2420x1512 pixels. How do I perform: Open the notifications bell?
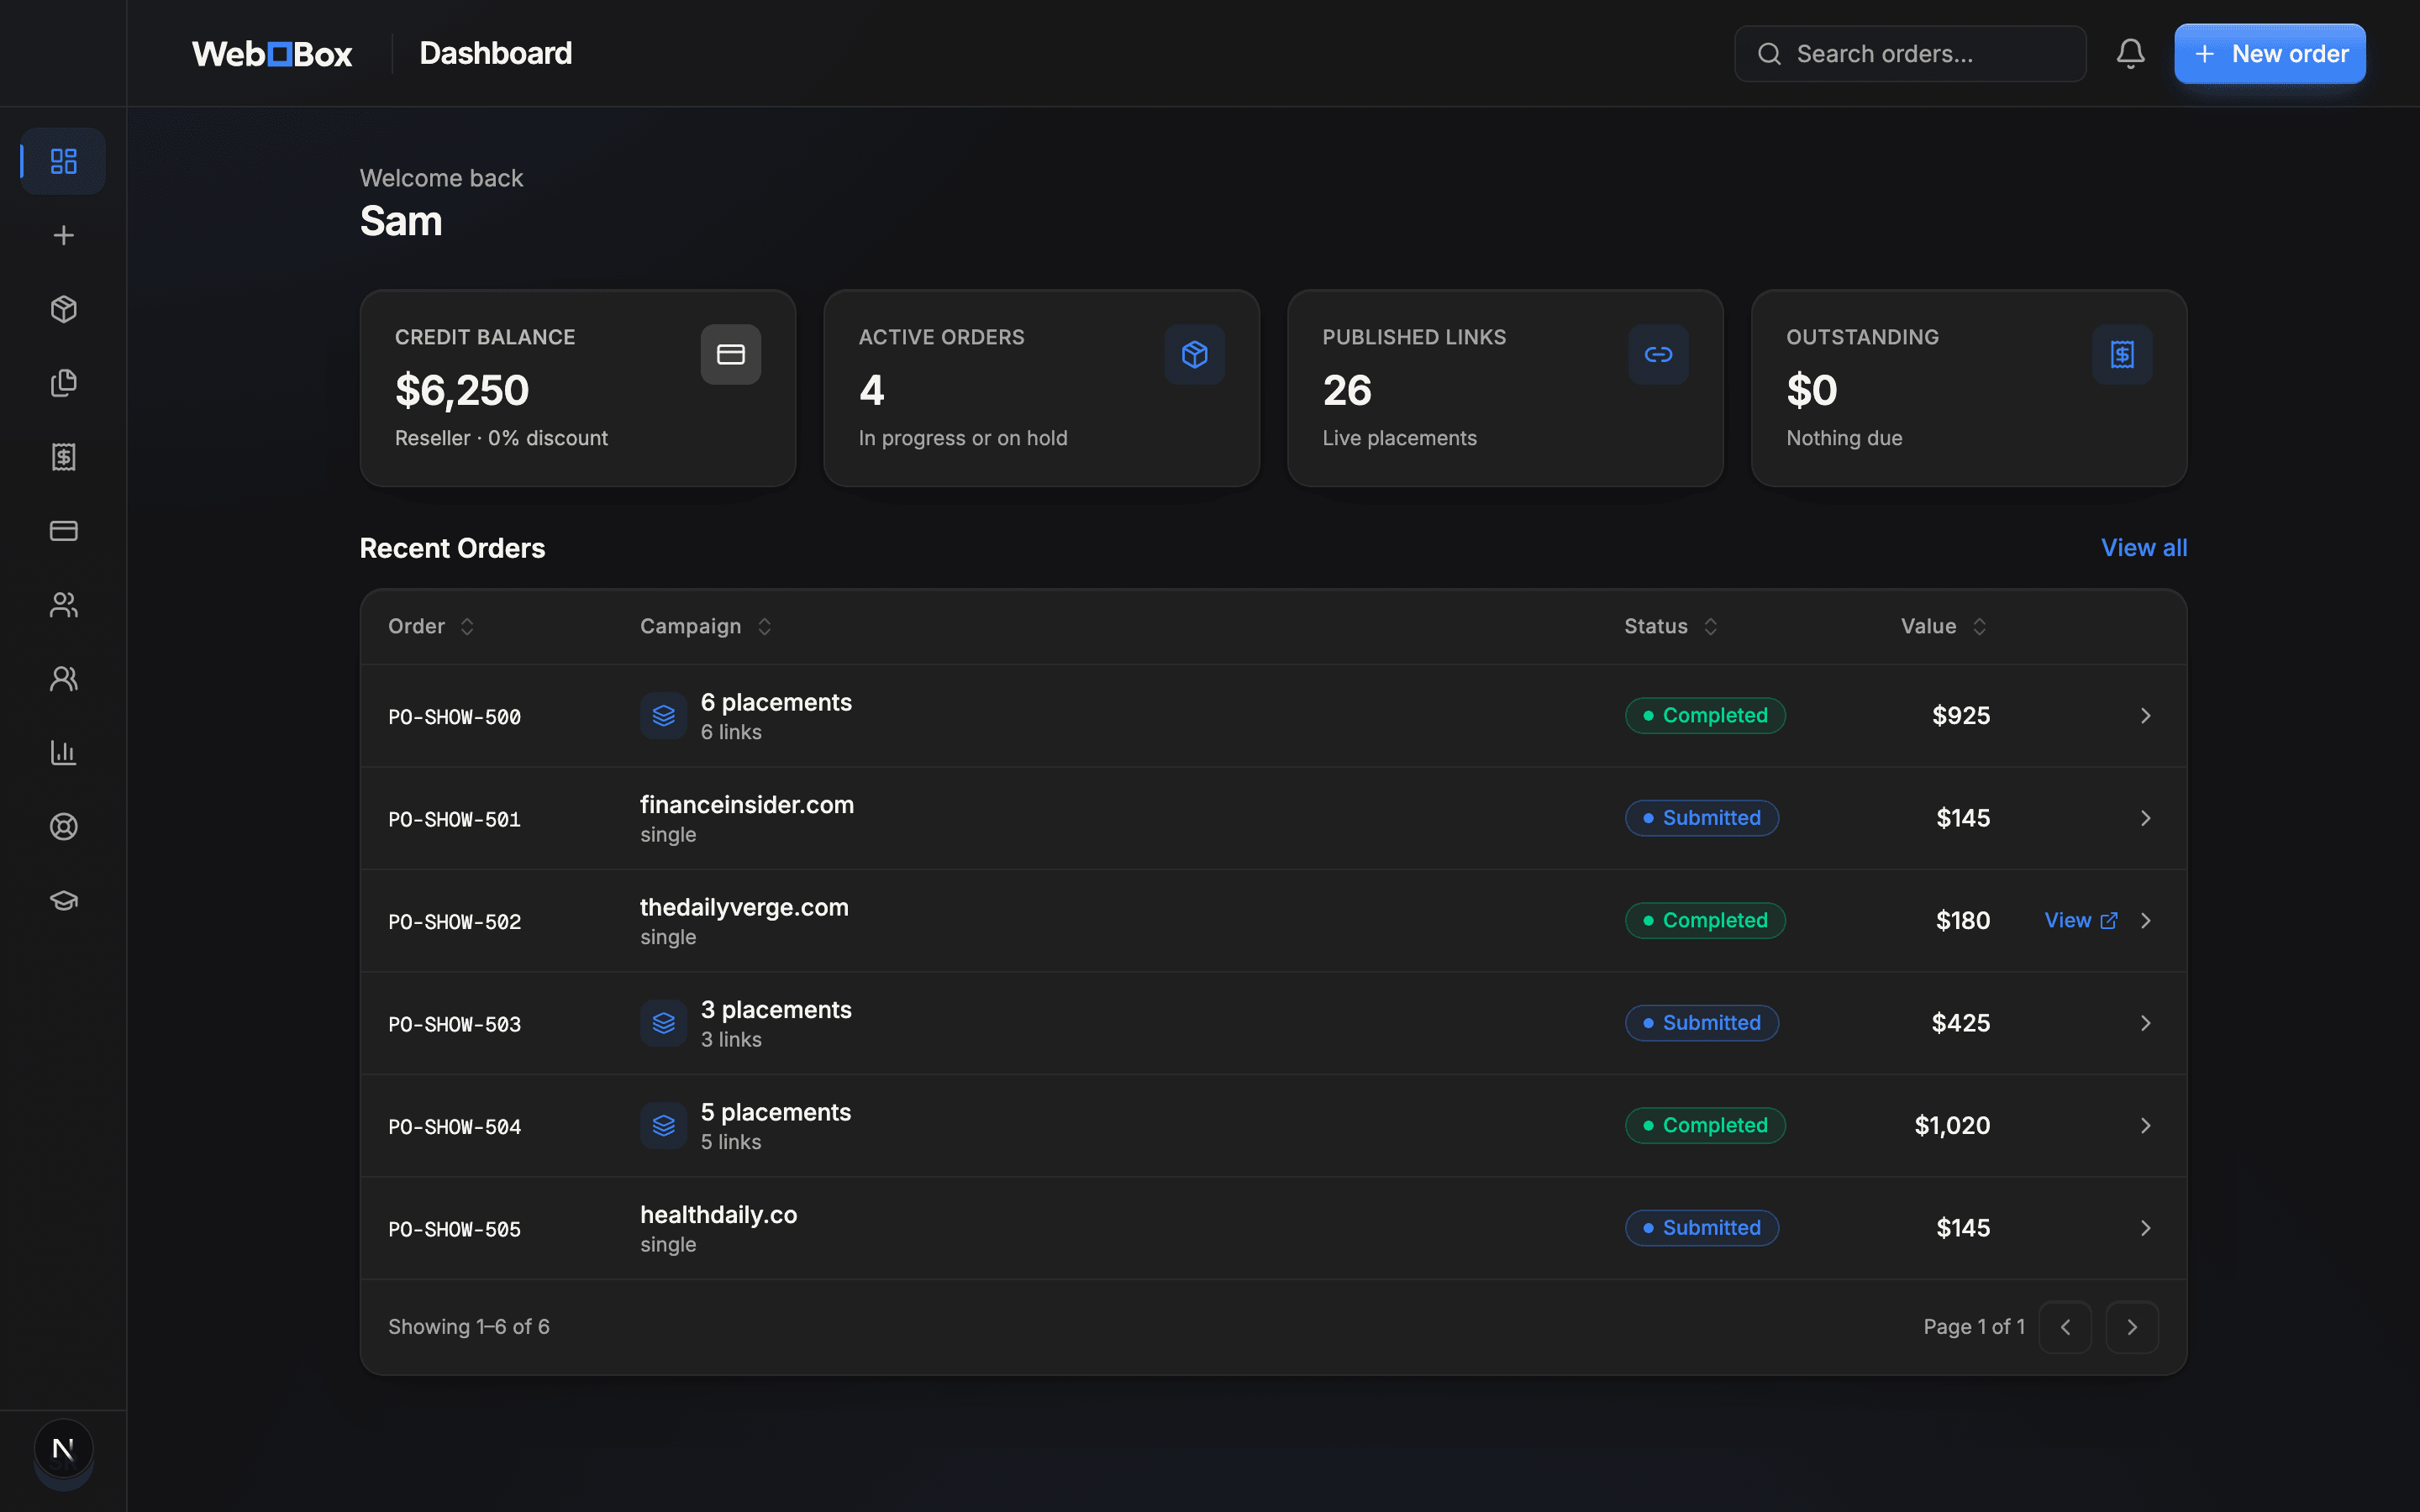tap(2130, 54)
